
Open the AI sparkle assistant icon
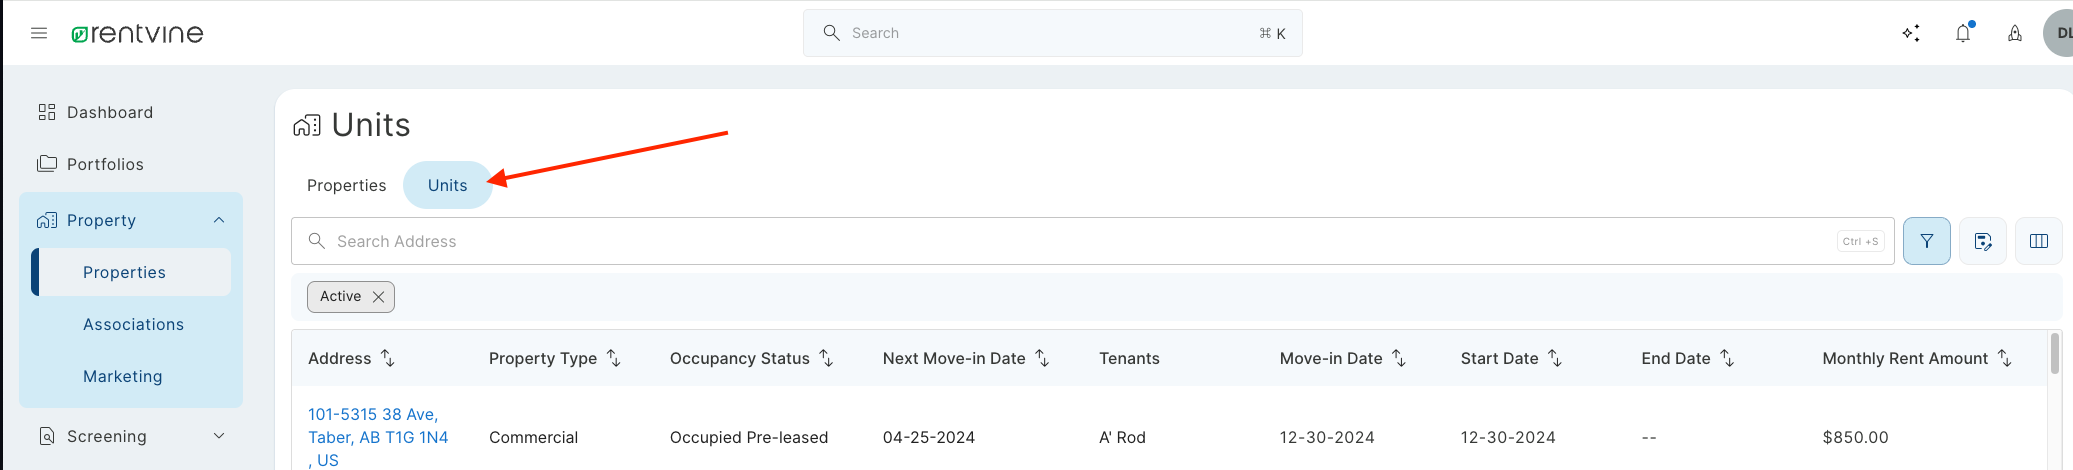pyautogui.click(x=1911, y=33)
